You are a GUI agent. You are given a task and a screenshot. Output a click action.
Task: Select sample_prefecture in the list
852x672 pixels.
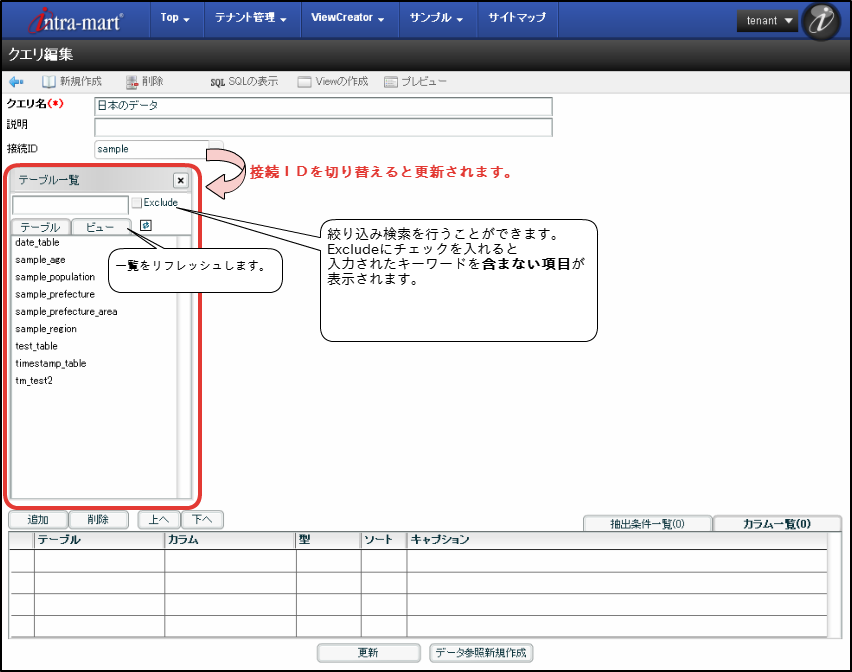click(55, 294)
